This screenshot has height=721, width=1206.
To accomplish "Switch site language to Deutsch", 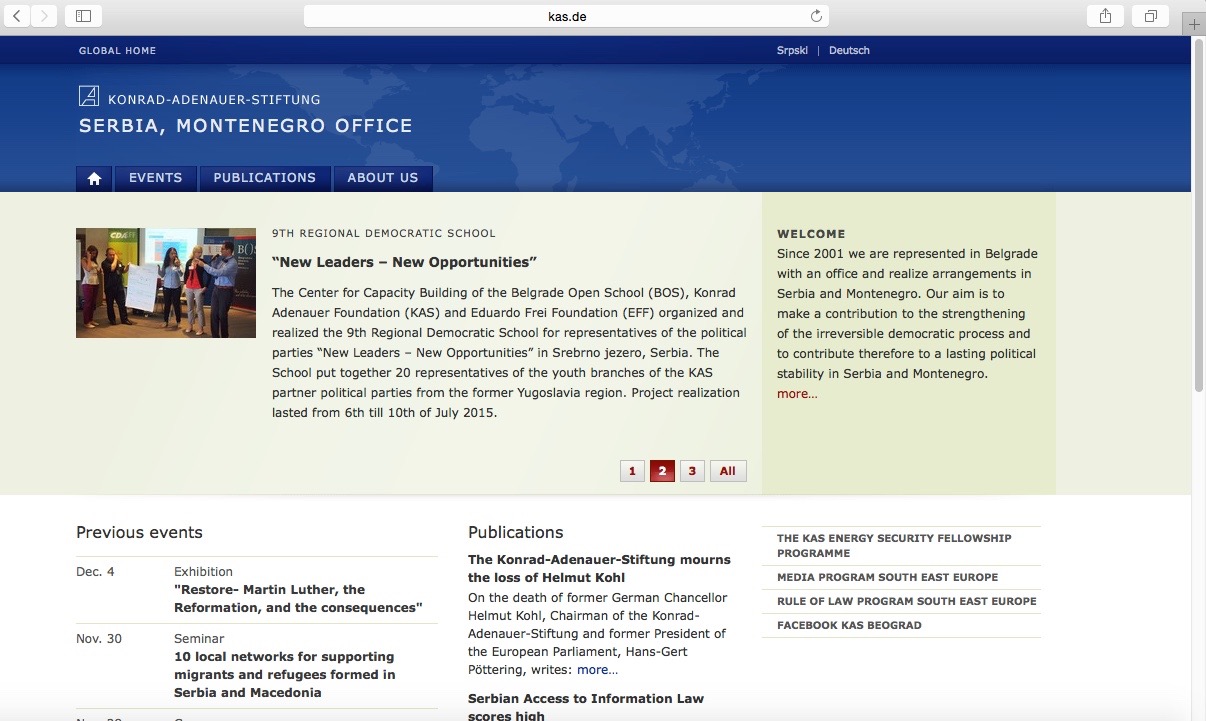I will tap(849, 51).
